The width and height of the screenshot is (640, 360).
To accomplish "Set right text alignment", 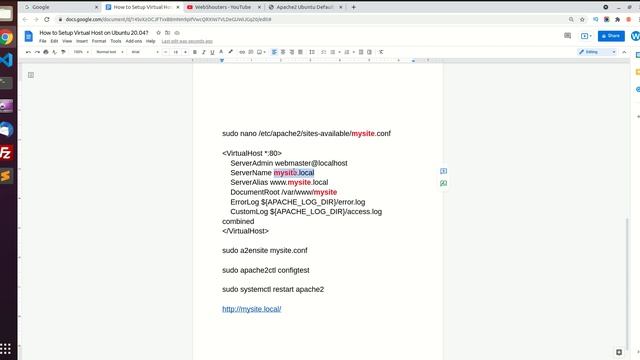I will pos(291,52).
